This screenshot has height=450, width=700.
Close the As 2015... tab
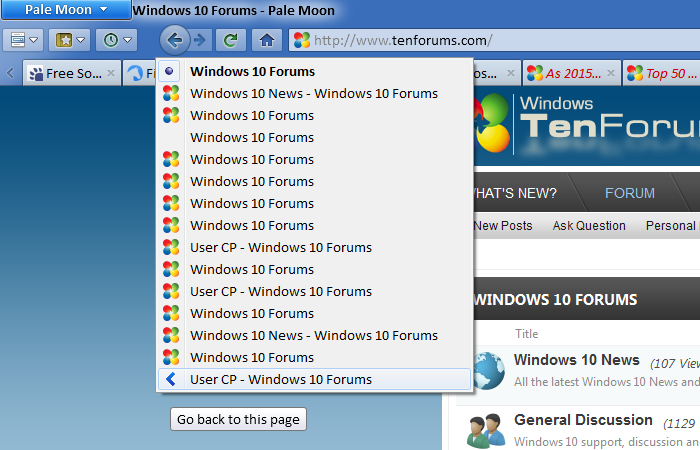pyautogui.click(x=611, y=73)
